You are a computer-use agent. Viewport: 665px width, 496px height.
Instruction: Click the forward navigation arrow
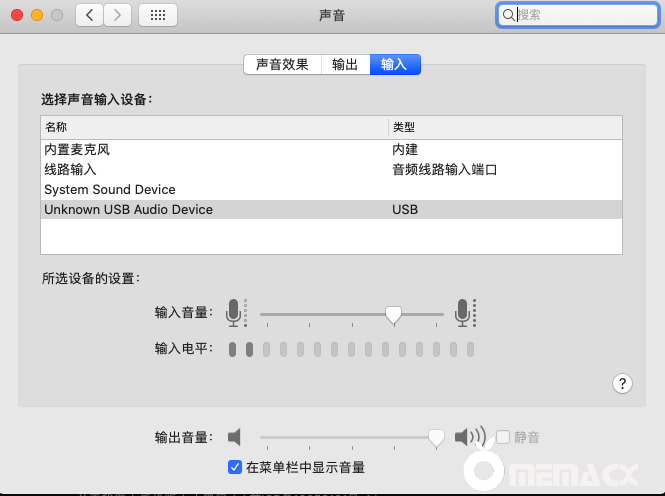(118, 15)
